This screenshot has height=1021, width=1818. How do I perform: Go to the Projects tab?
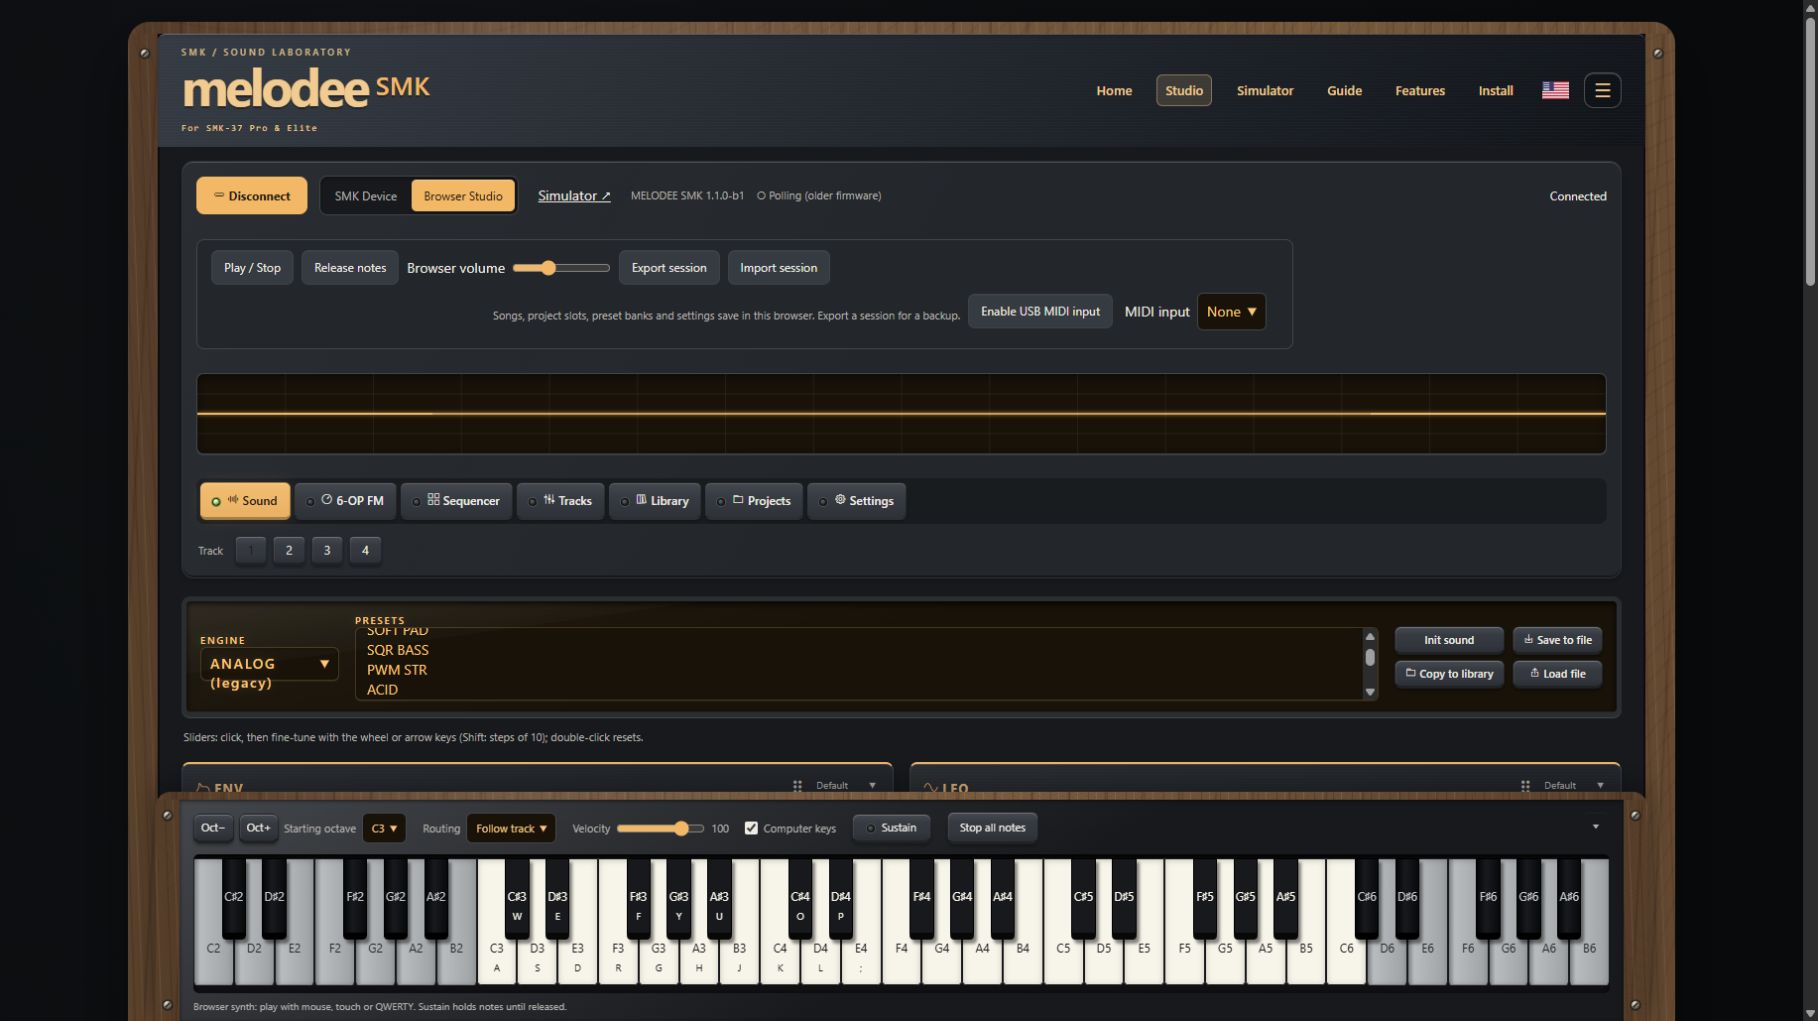(754, 501)
